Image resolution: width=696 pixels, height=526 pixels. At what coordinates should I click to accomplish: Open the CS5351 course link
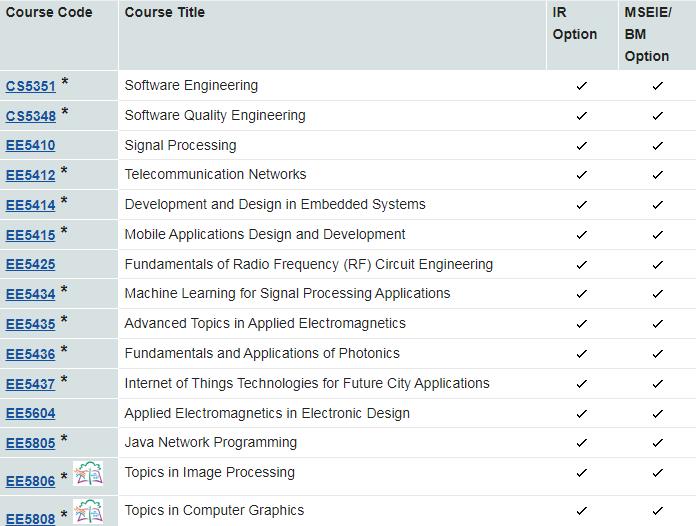coord(31,86)
